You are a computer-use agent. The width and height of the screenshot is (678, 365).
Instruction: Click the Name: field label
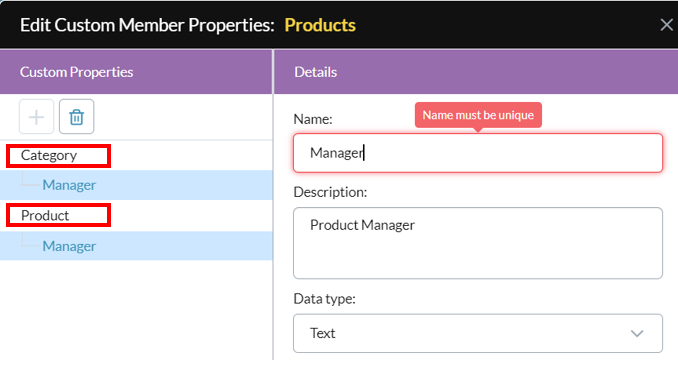(x=313, y=119)
